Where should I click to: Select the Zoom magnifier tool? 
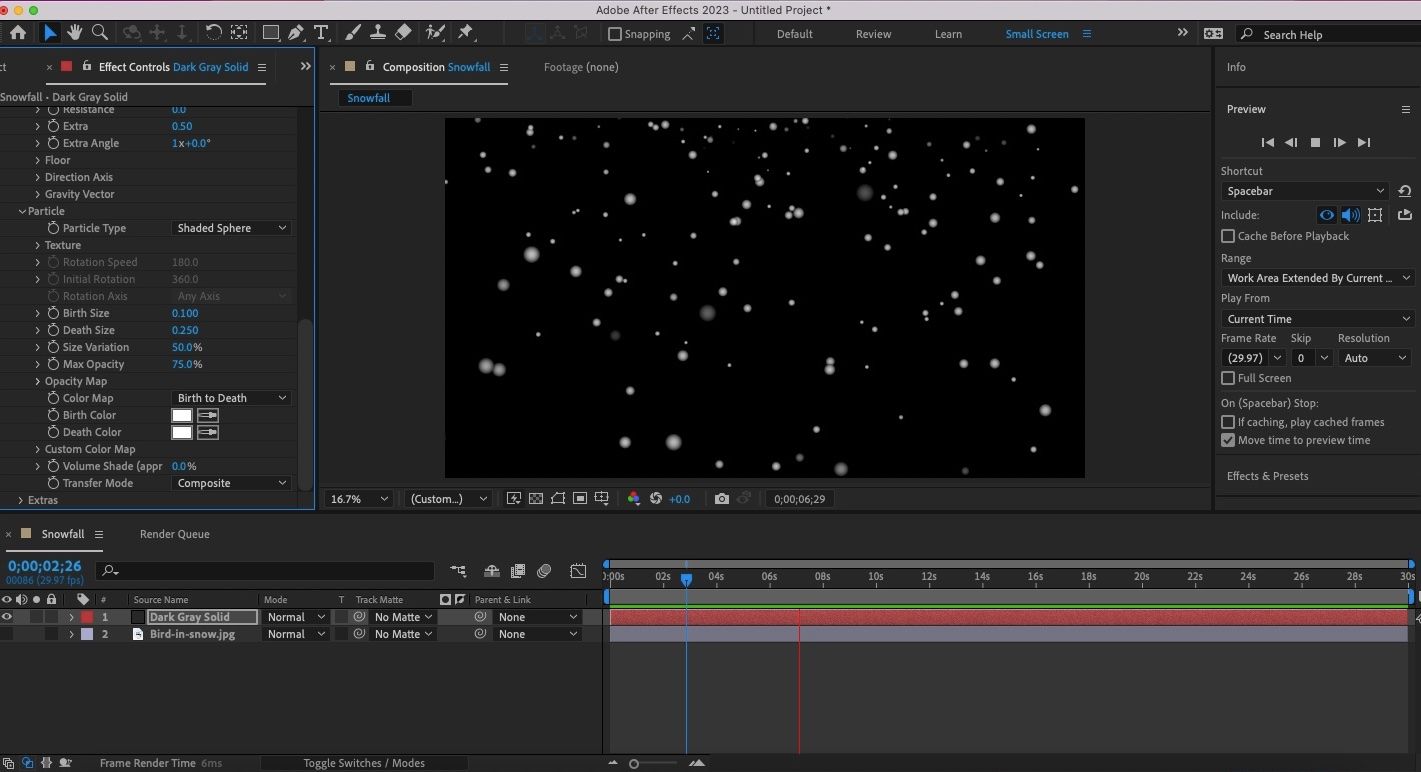(100, 33)
